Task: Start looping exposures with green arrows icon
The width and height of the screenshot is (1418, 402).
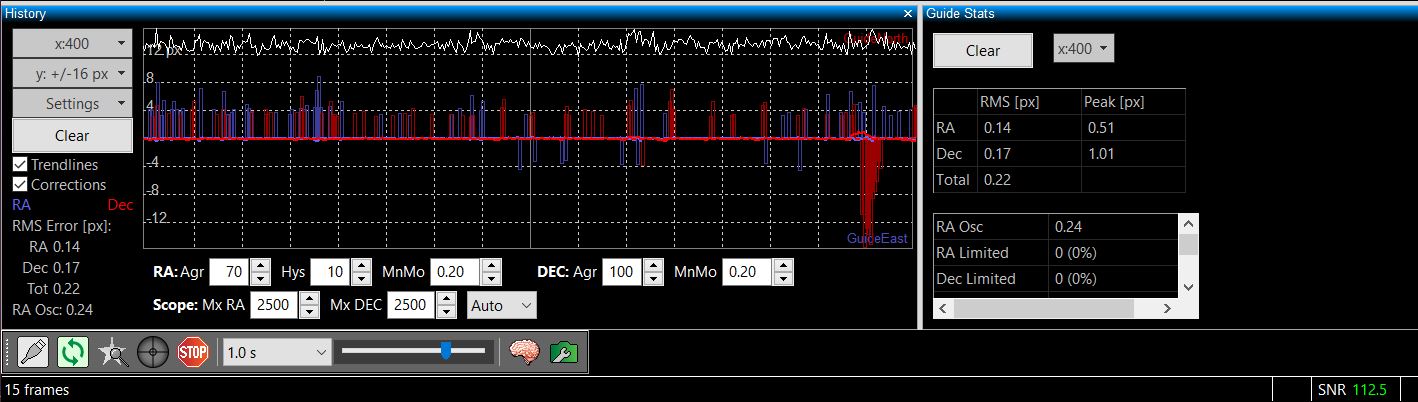Action: [x=72, y=352]
